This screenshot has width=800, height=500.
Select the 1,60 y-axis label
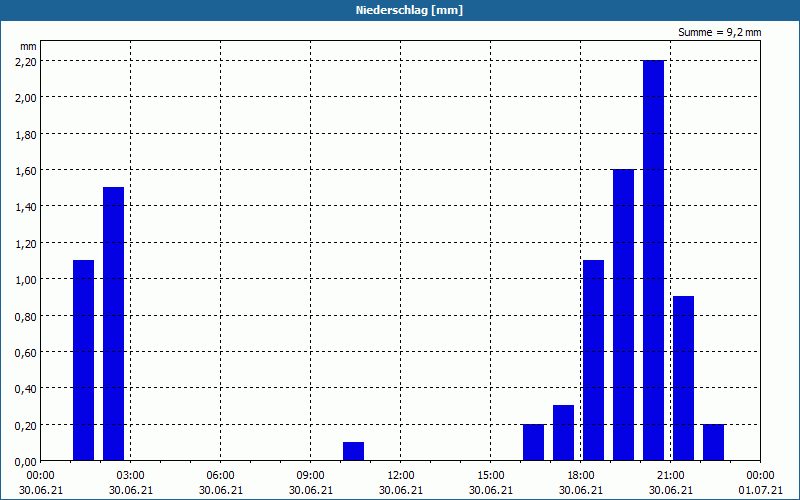click(x=26, y=170)
